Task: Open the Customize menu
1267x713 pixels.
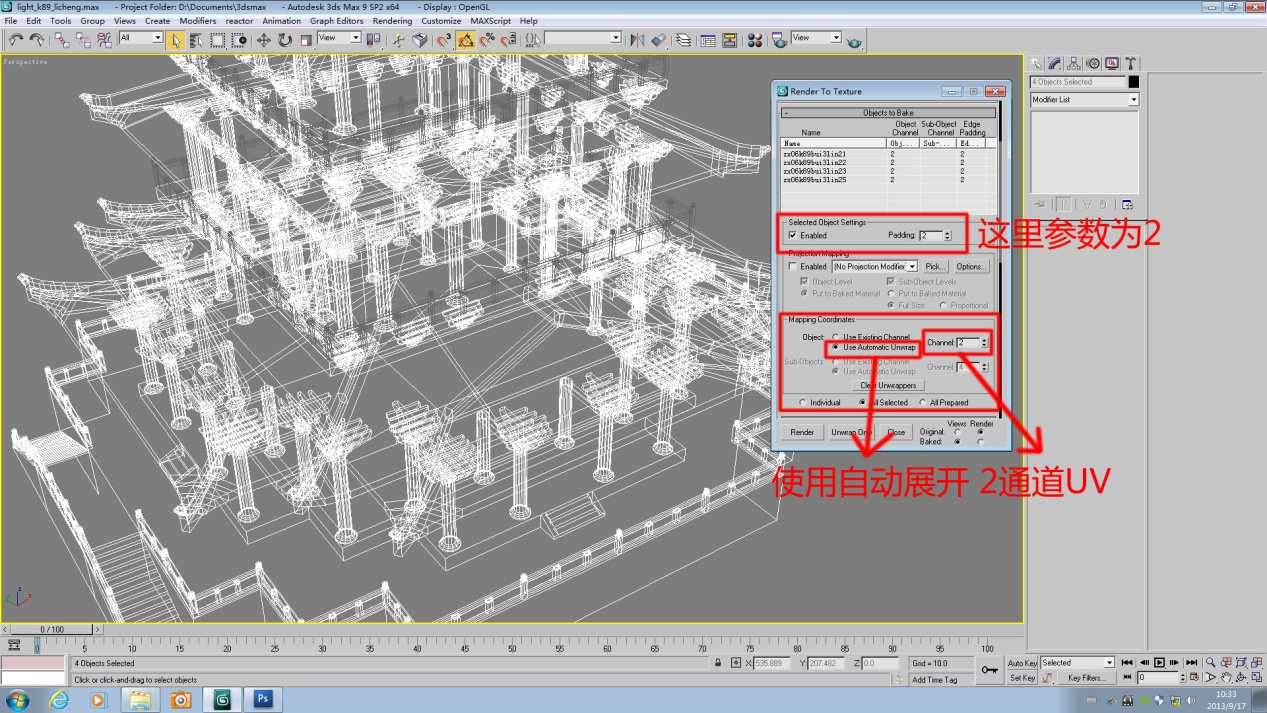Action: (x=441, y=20)
